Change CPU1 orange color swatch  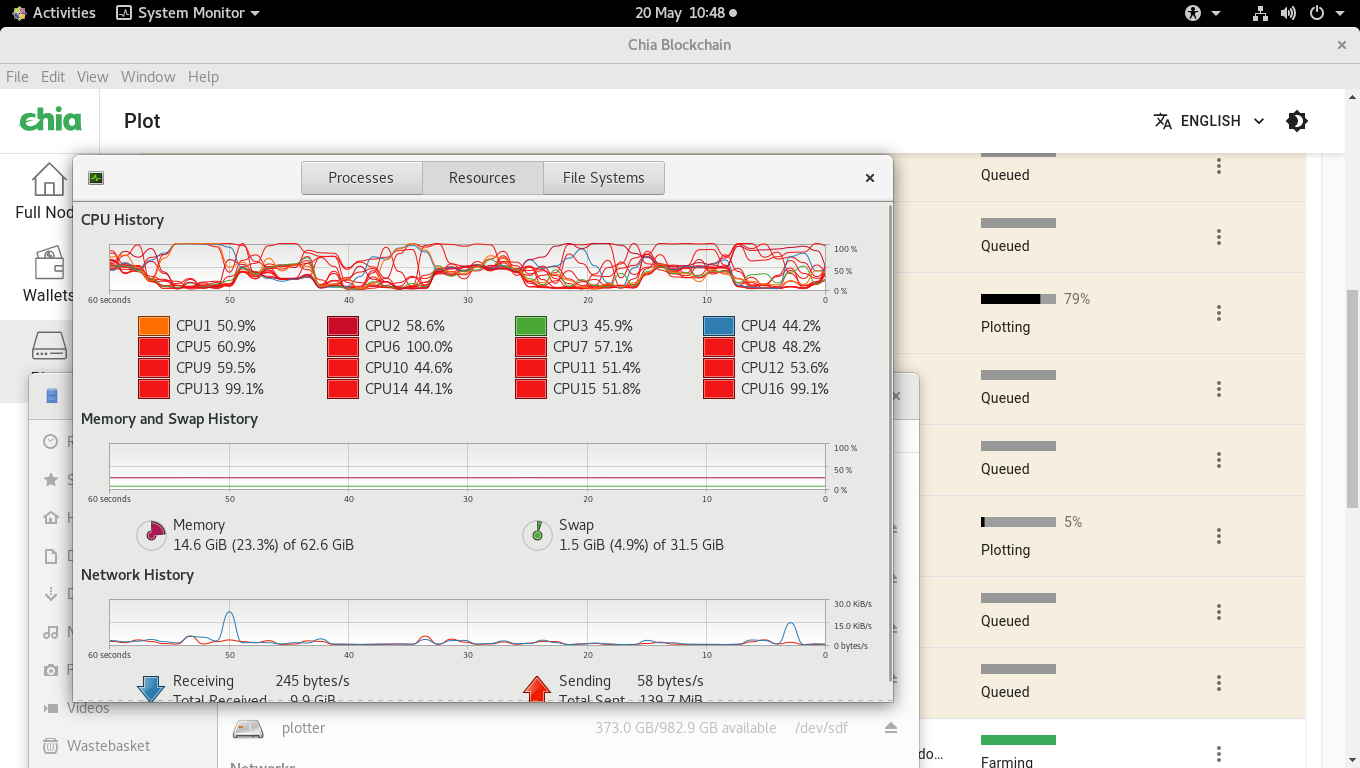154,326
